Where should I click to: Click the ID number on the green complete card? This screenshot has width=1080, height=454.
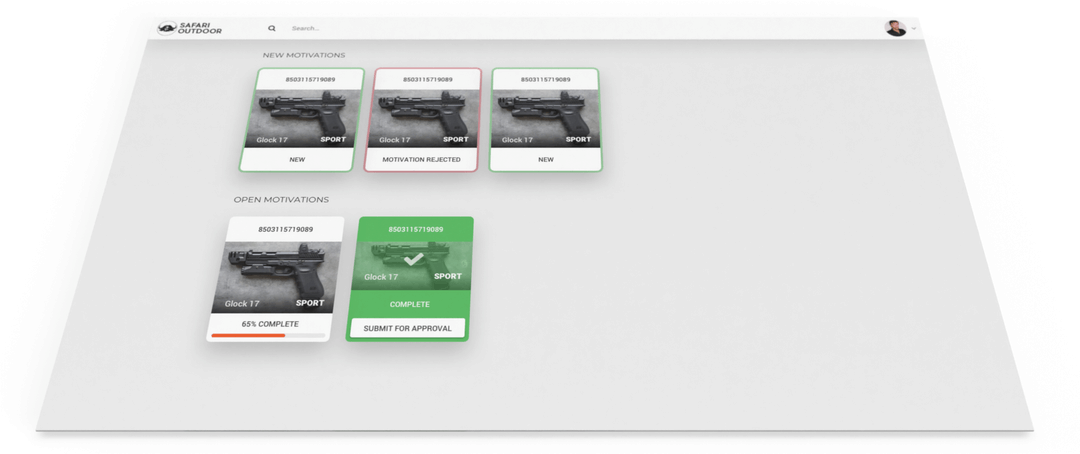[x=416, y=229]
